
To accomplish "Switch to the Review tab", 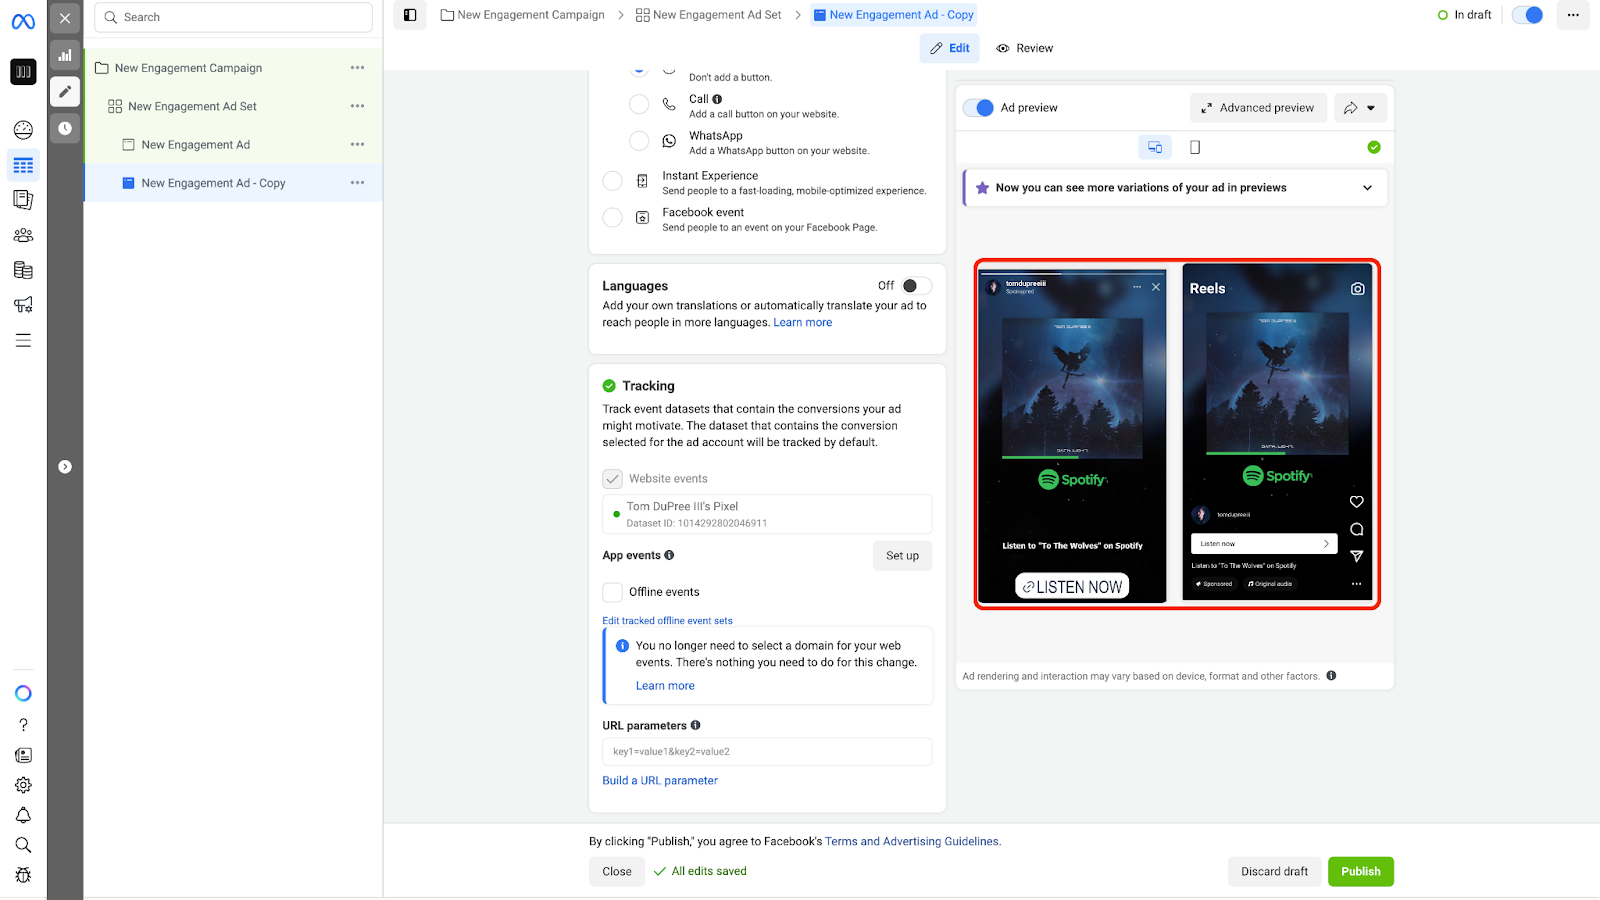I will click(x=1025, y=48).
